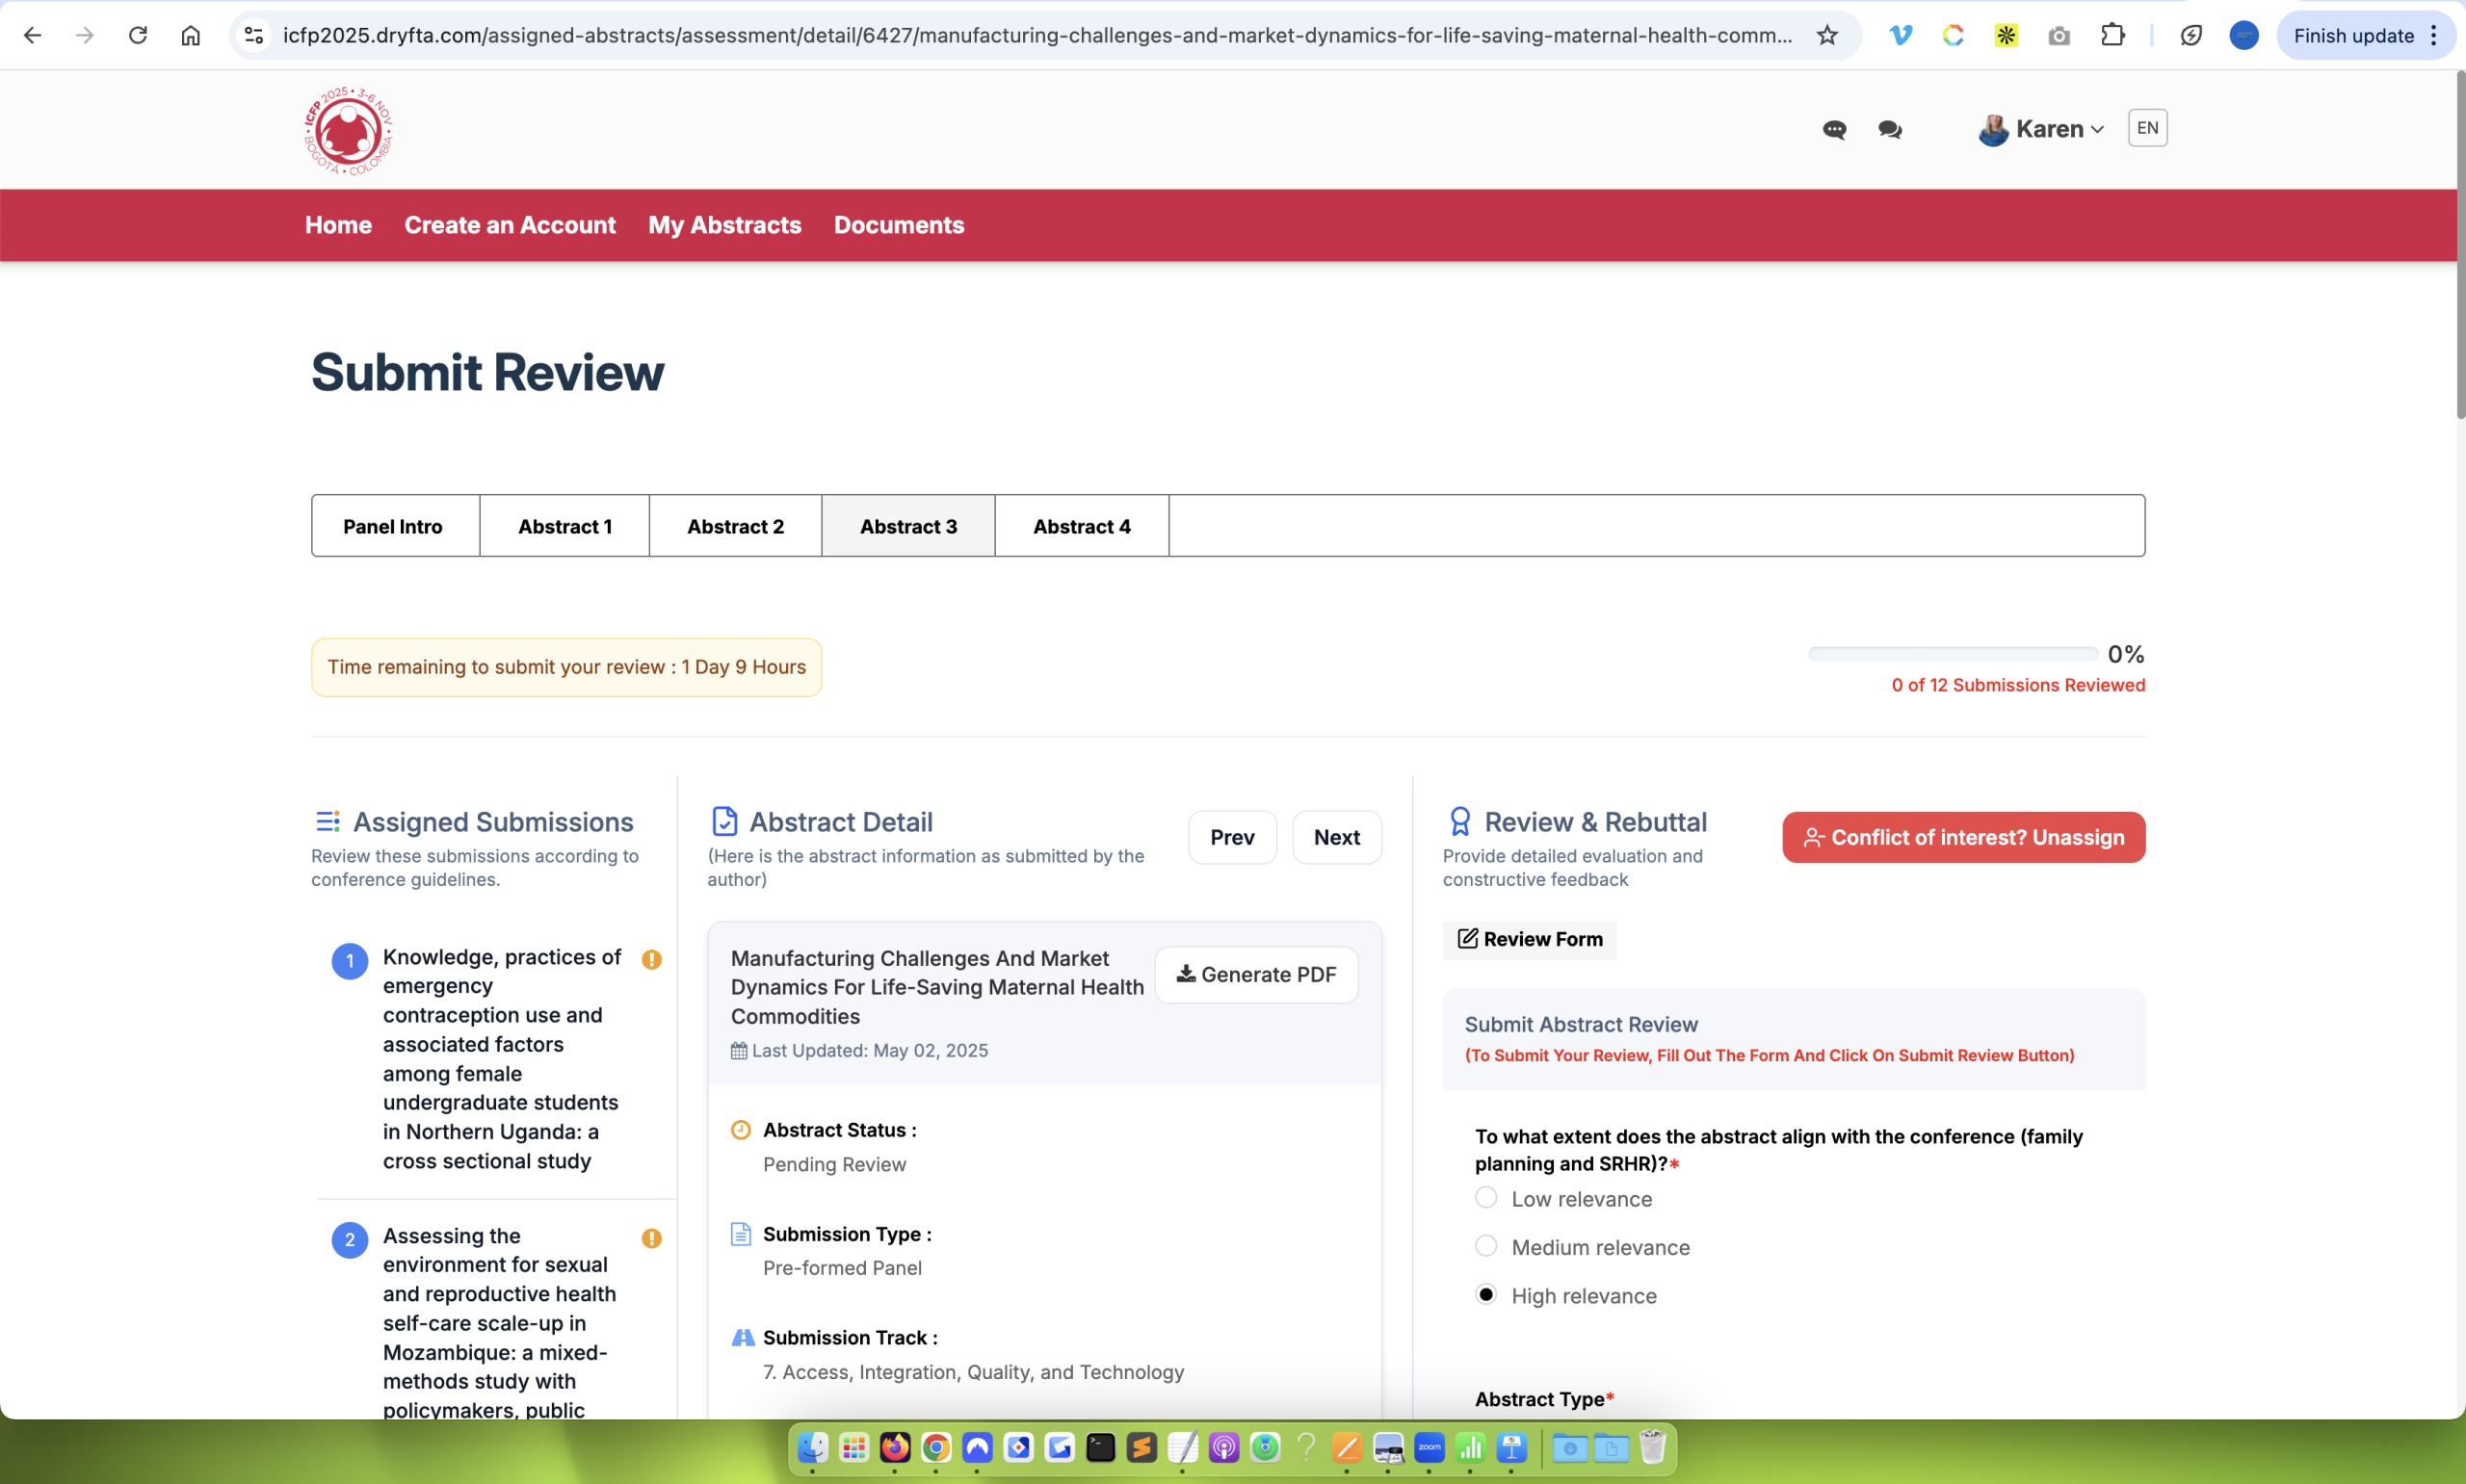Open the EN language selector
Viewport: 2466px width, 1484px height.
pos(2146,127)
